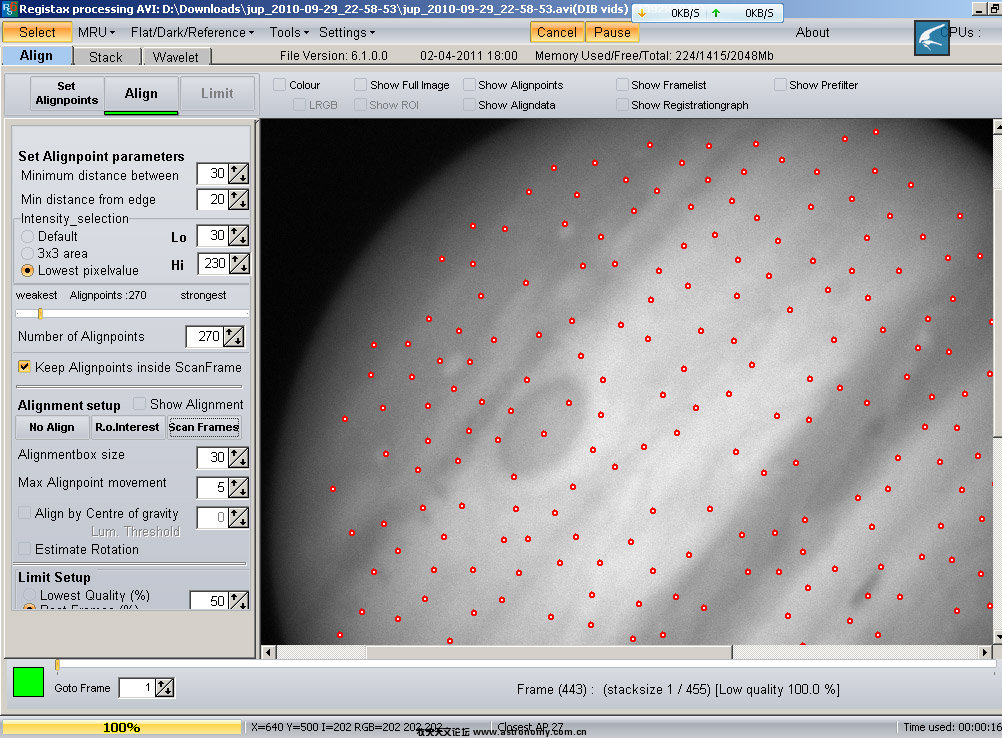The height and width of the screenshot is (738, 1002).
Task: Click the Number of Alignpoints field
Action: click(204, 337)
